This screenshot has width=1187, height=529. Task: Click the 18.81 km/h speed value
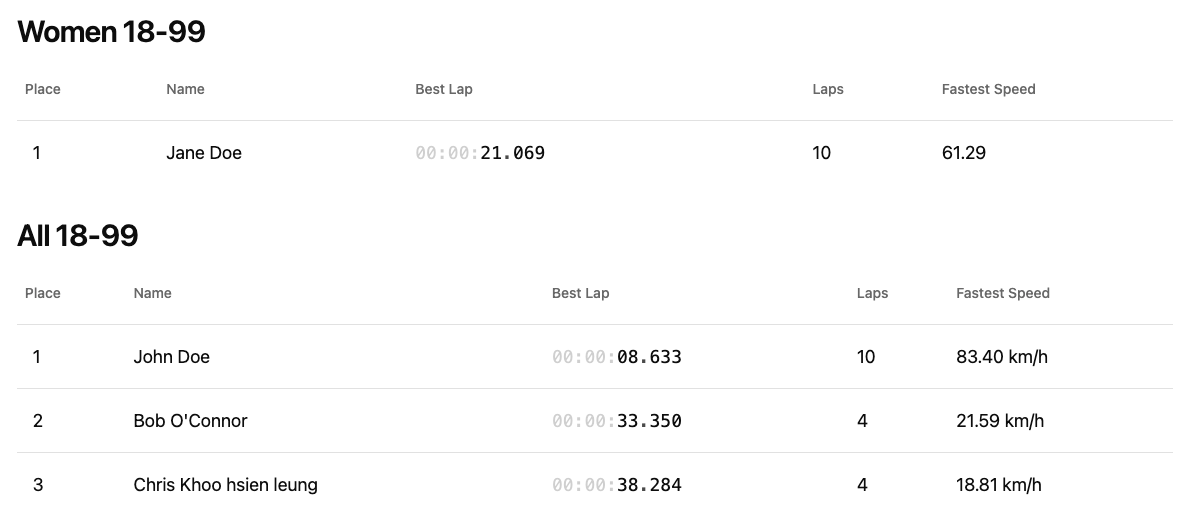pos(998,485)
